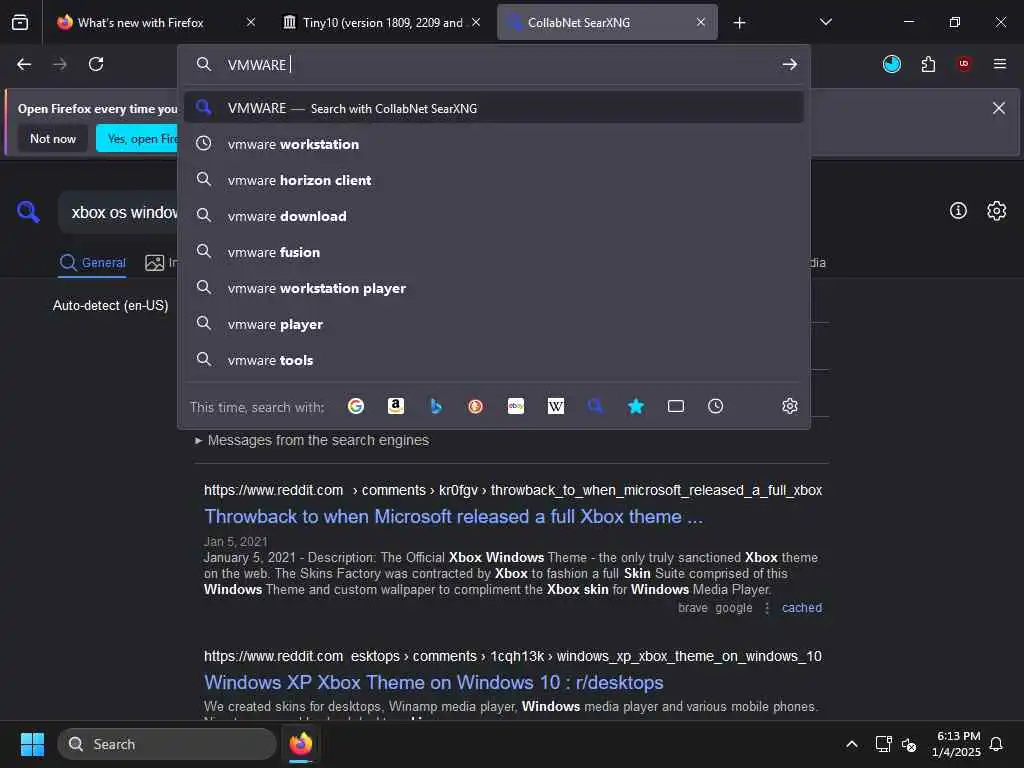Close the Tiny10 tab
Image resolution: width=1024 pixels, height=768 pixels.
(476, 22)
